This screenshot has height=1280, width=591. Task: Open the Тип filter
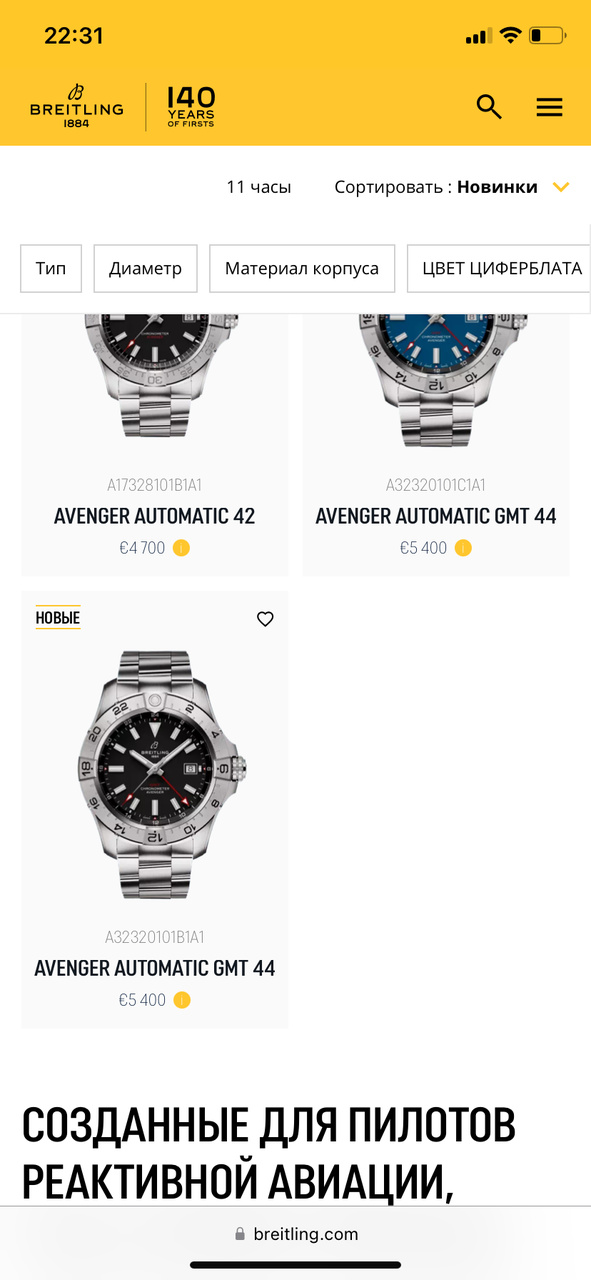[x=51, y=268]
